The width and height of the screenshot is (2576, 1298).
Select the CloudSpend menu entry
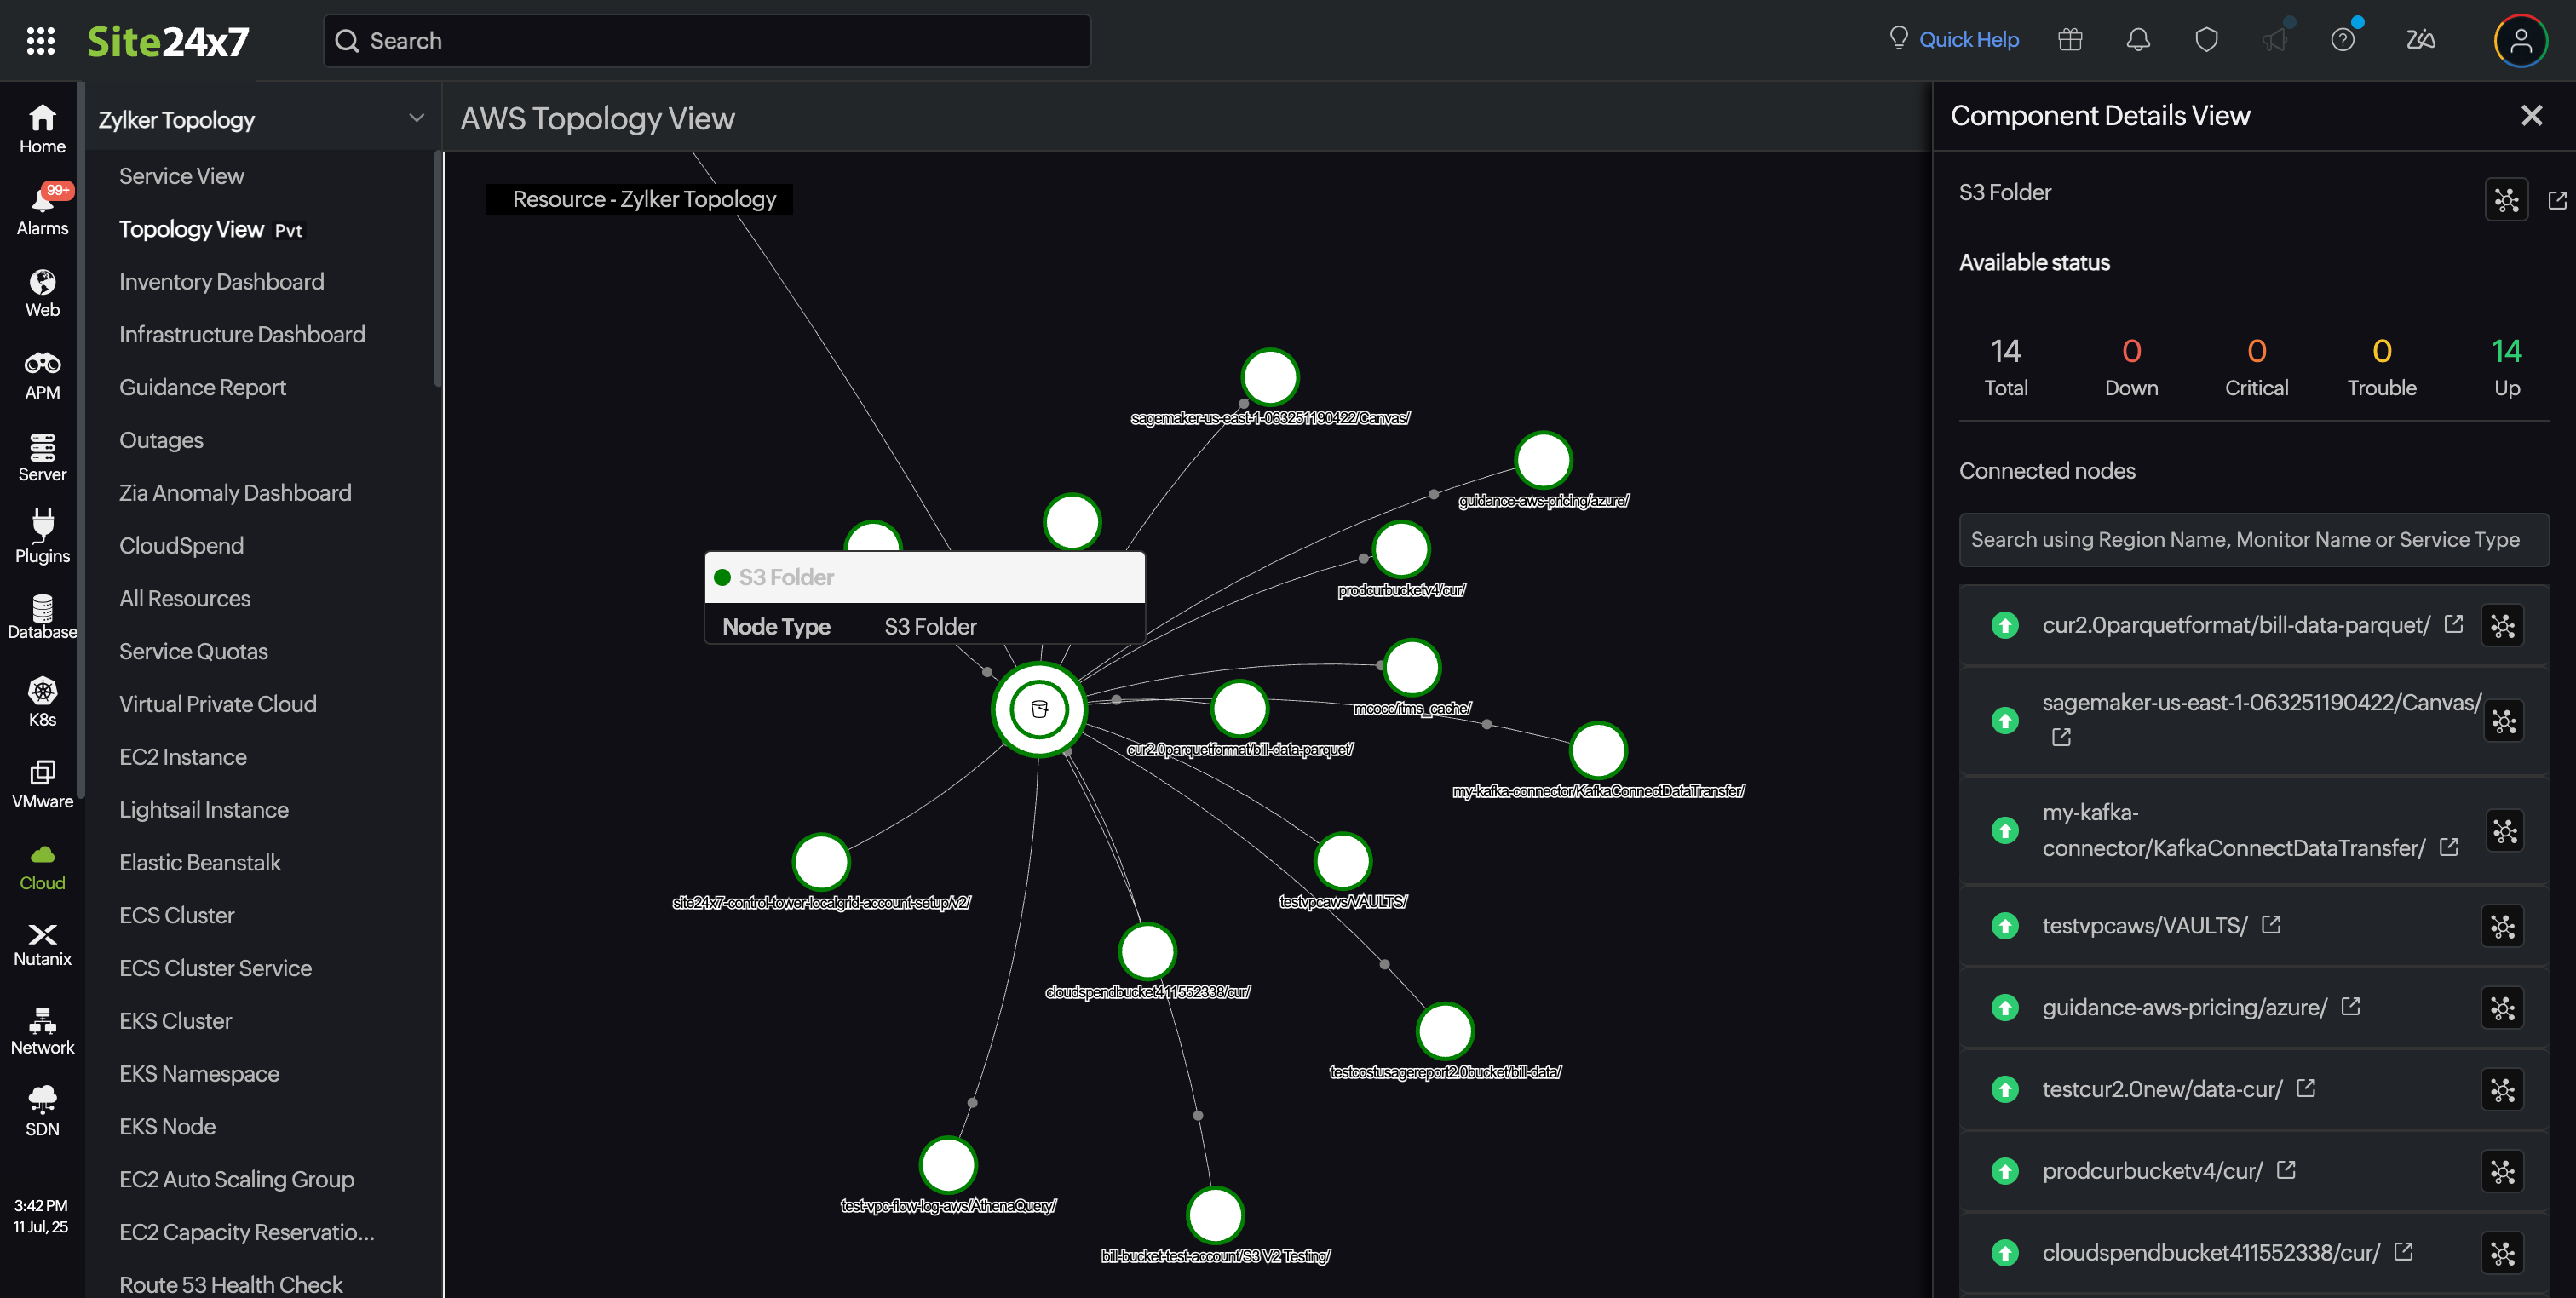point(181,546)
